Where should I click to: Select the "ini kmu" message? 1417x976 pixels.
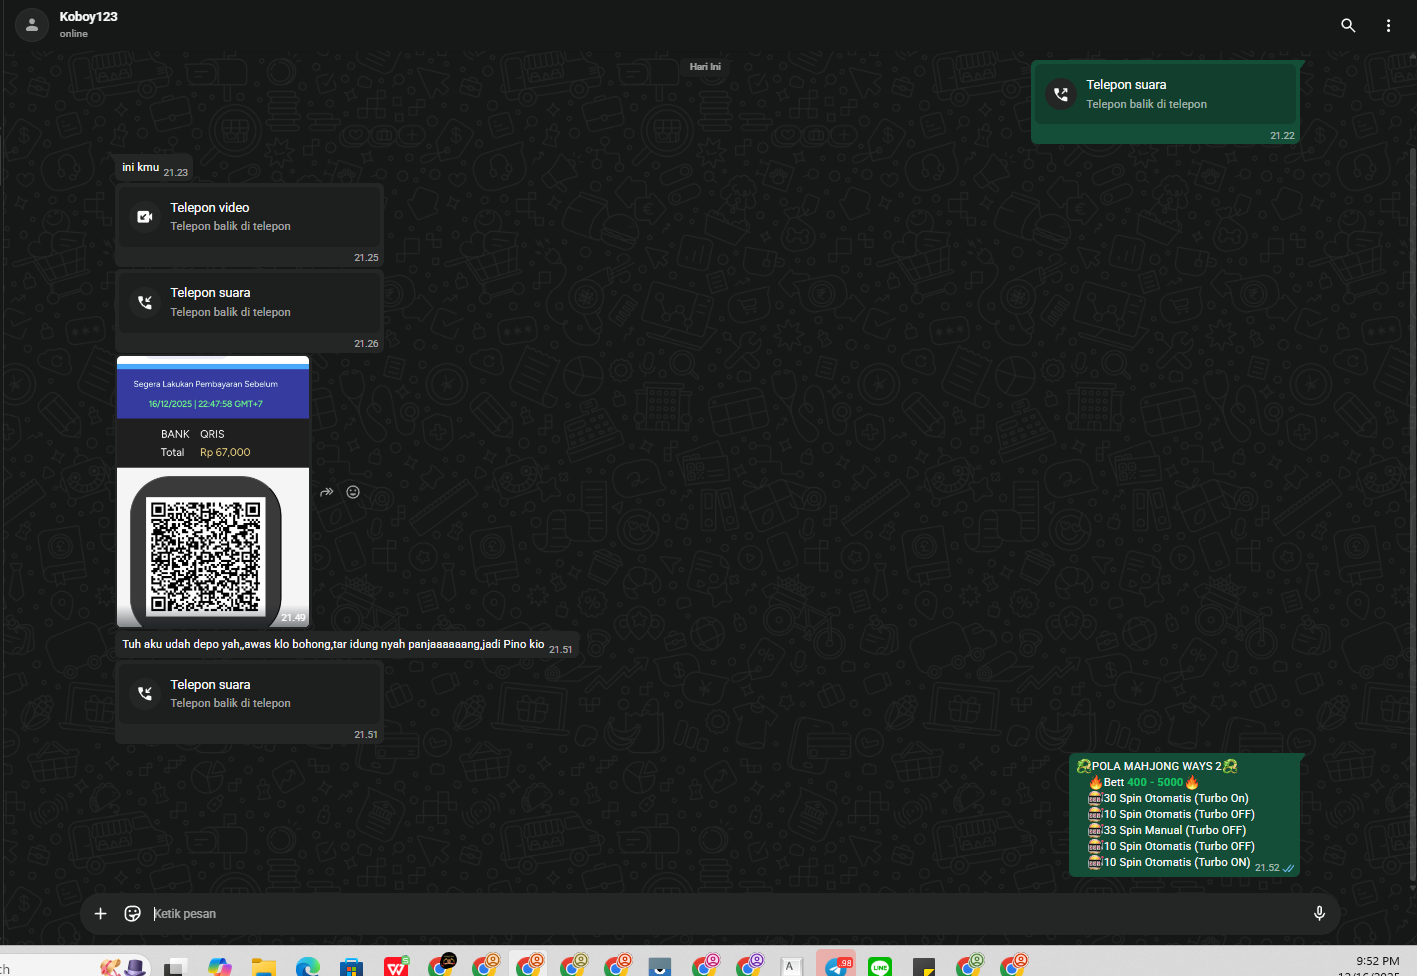tap(154, 168)
